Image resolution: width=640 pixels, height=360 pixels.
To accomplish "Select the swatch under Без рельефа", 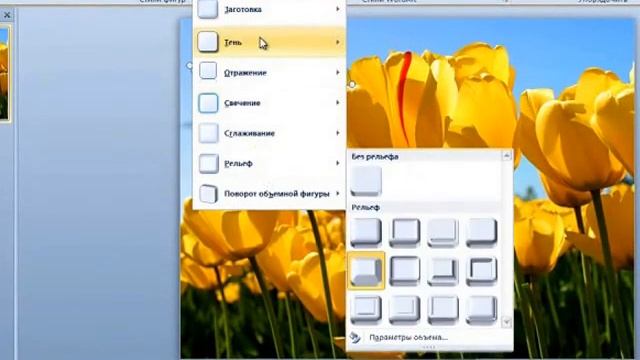I will (x=366, y=181).
